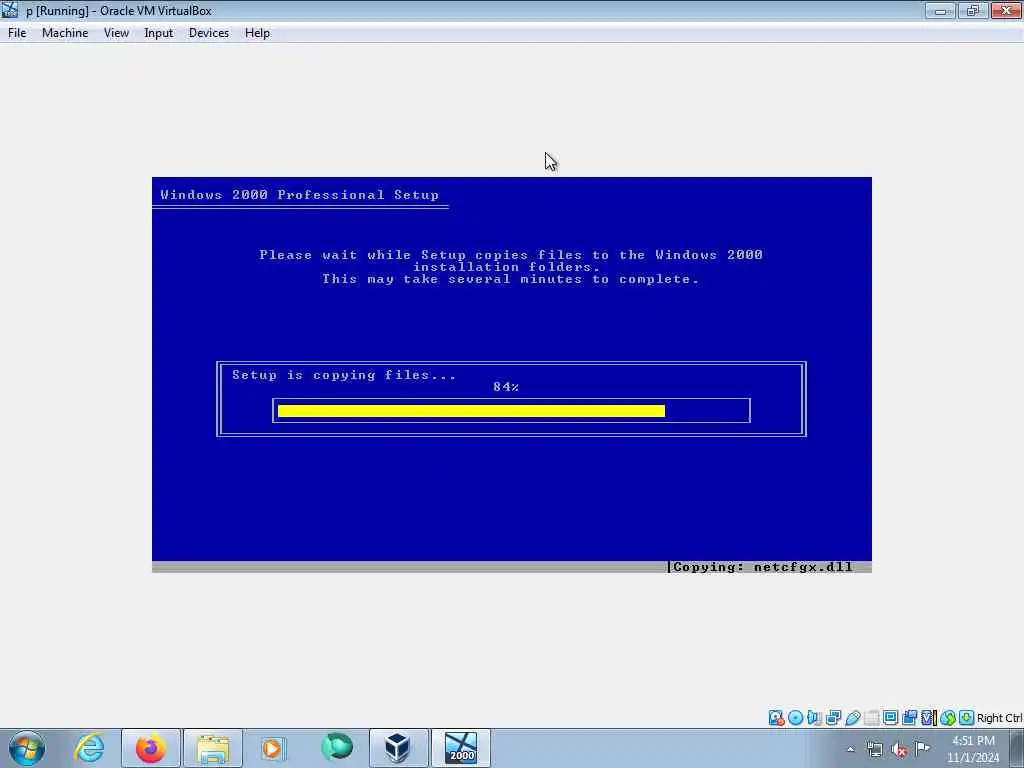Click the muted volume tray icon
The height and width of the screenshot is (768, 1024).
[x=899, y=749]
